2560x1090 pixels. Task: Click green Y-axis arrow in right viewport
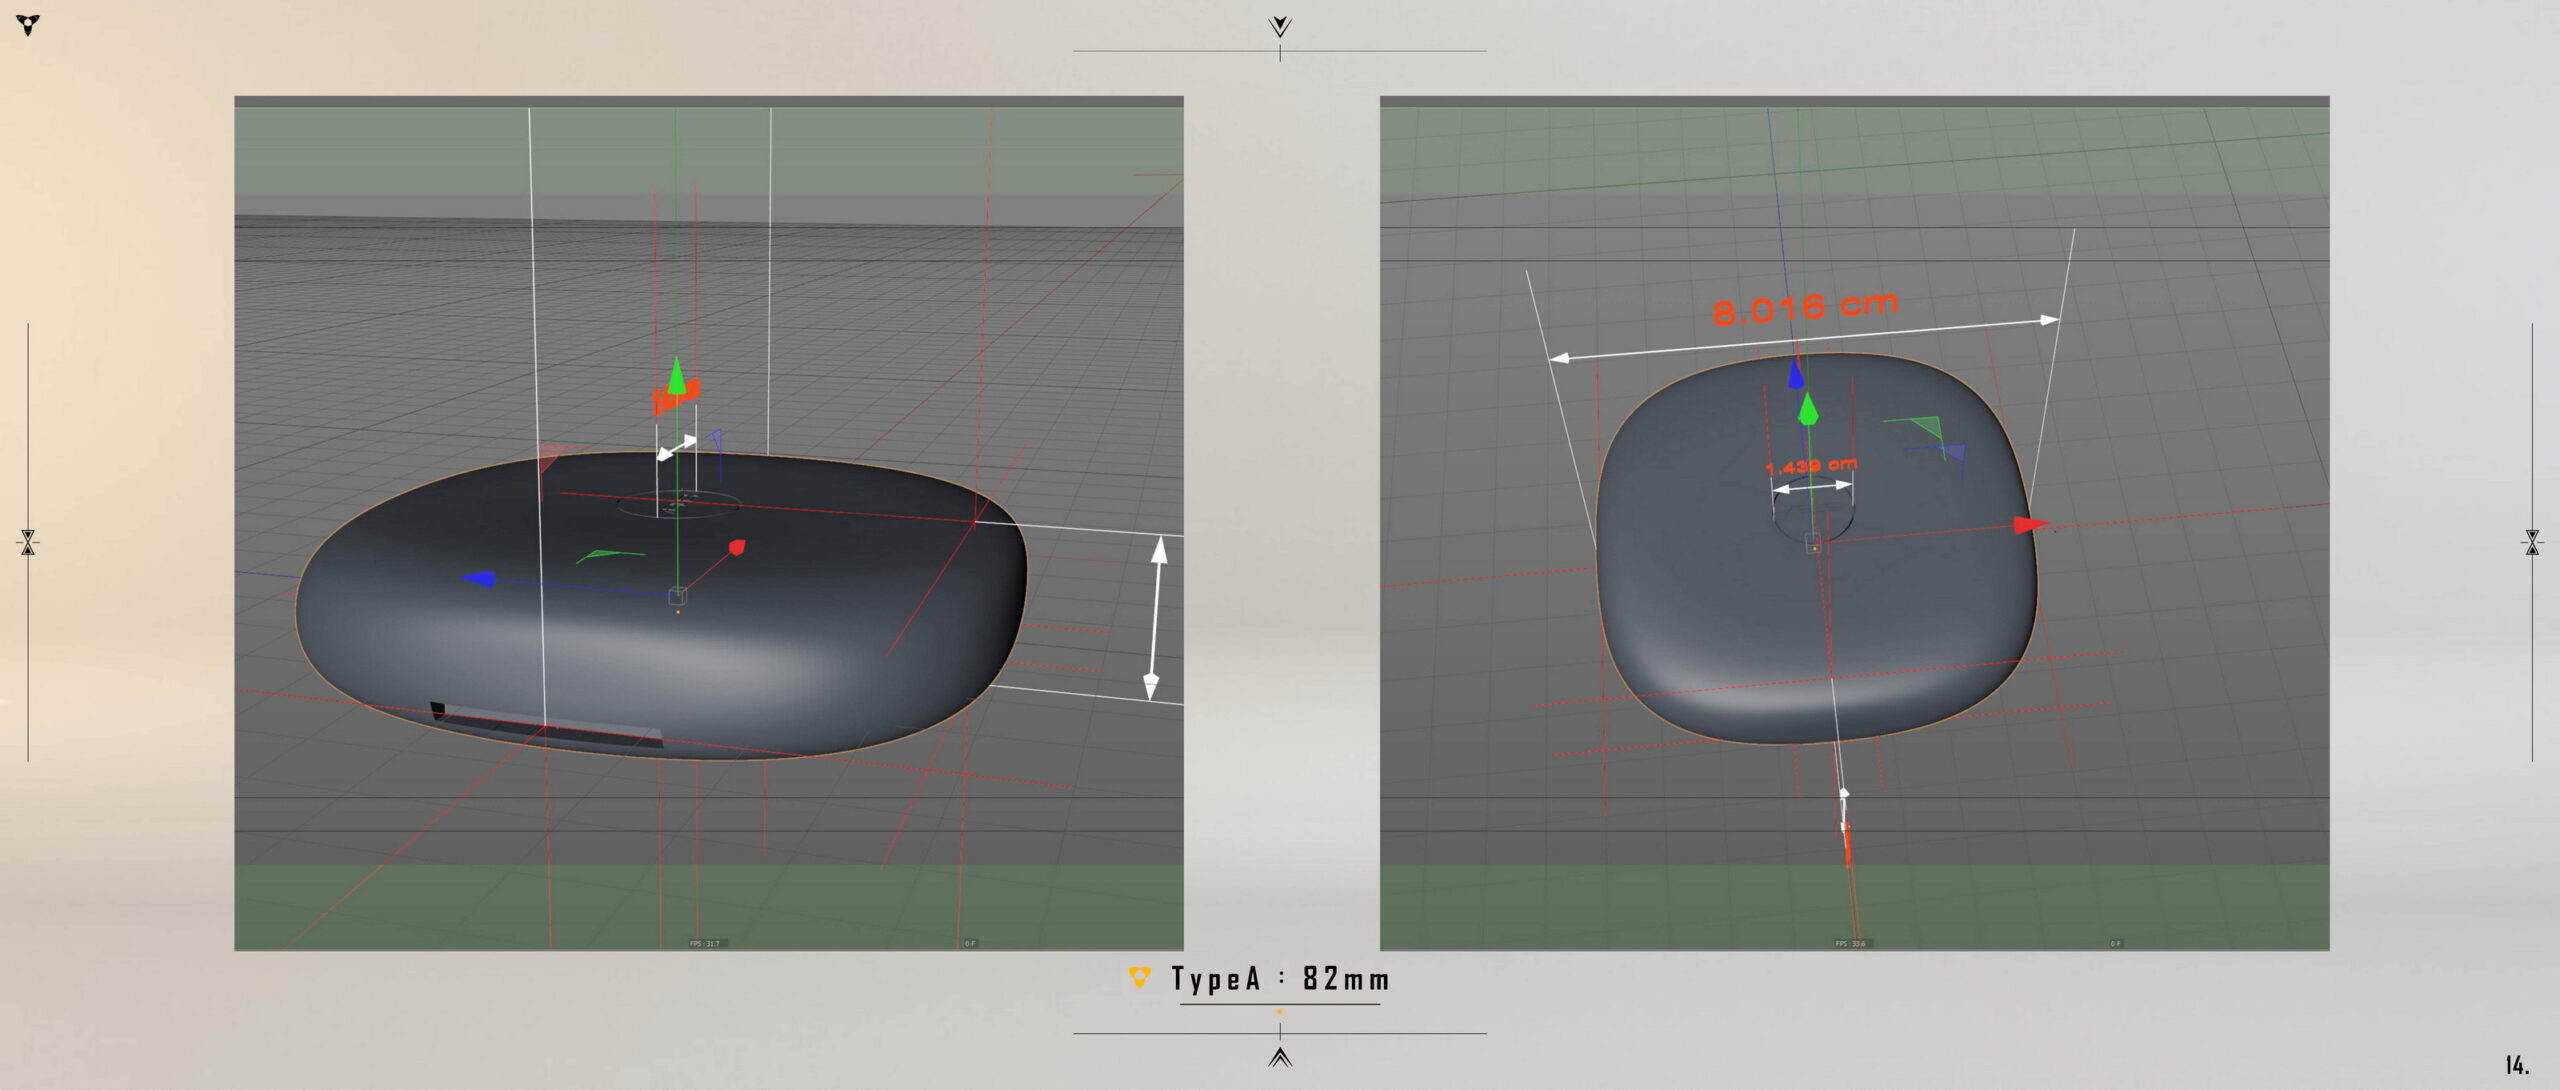point(1808,410)
